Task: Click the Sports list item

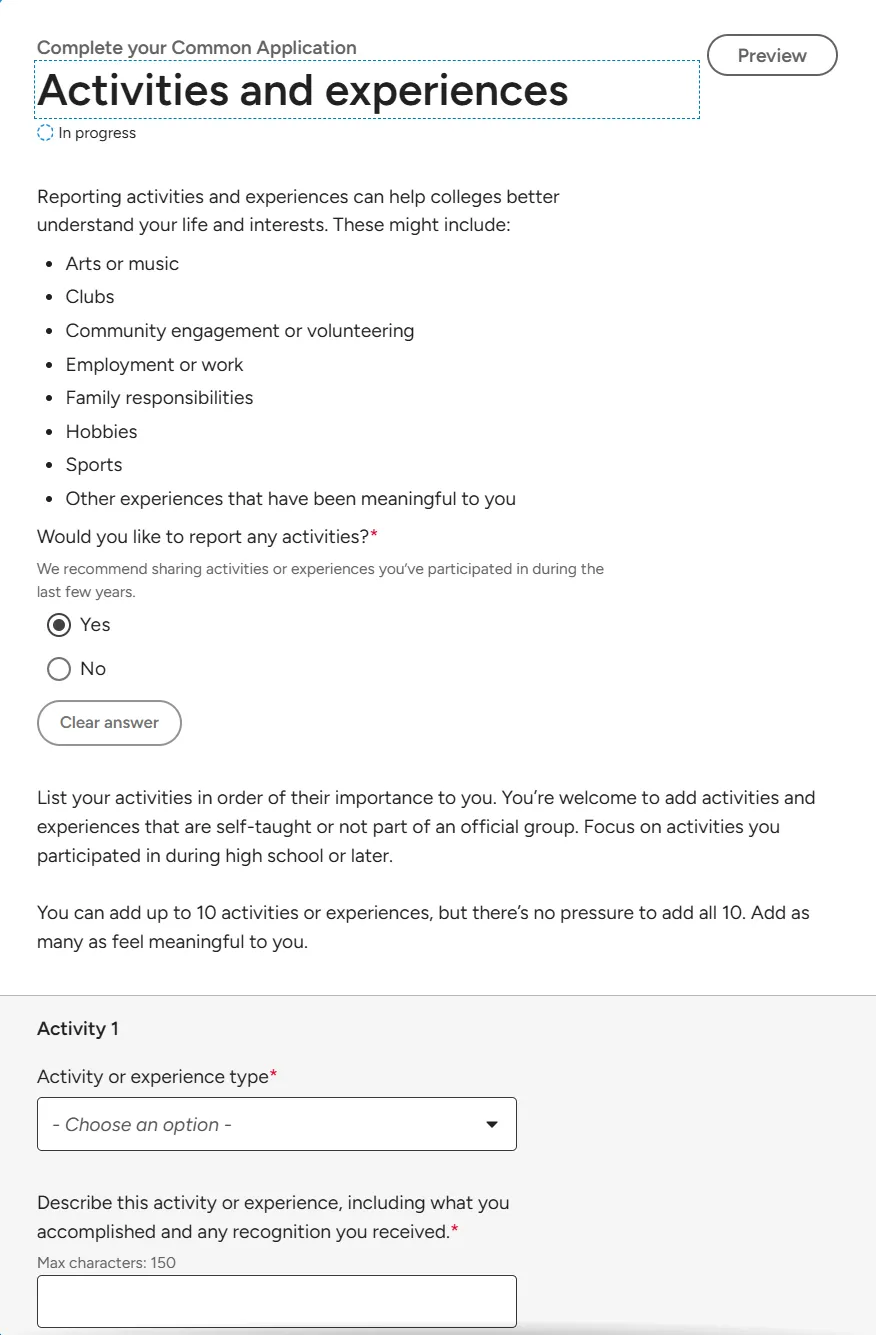Action: (x=94, y=465)
